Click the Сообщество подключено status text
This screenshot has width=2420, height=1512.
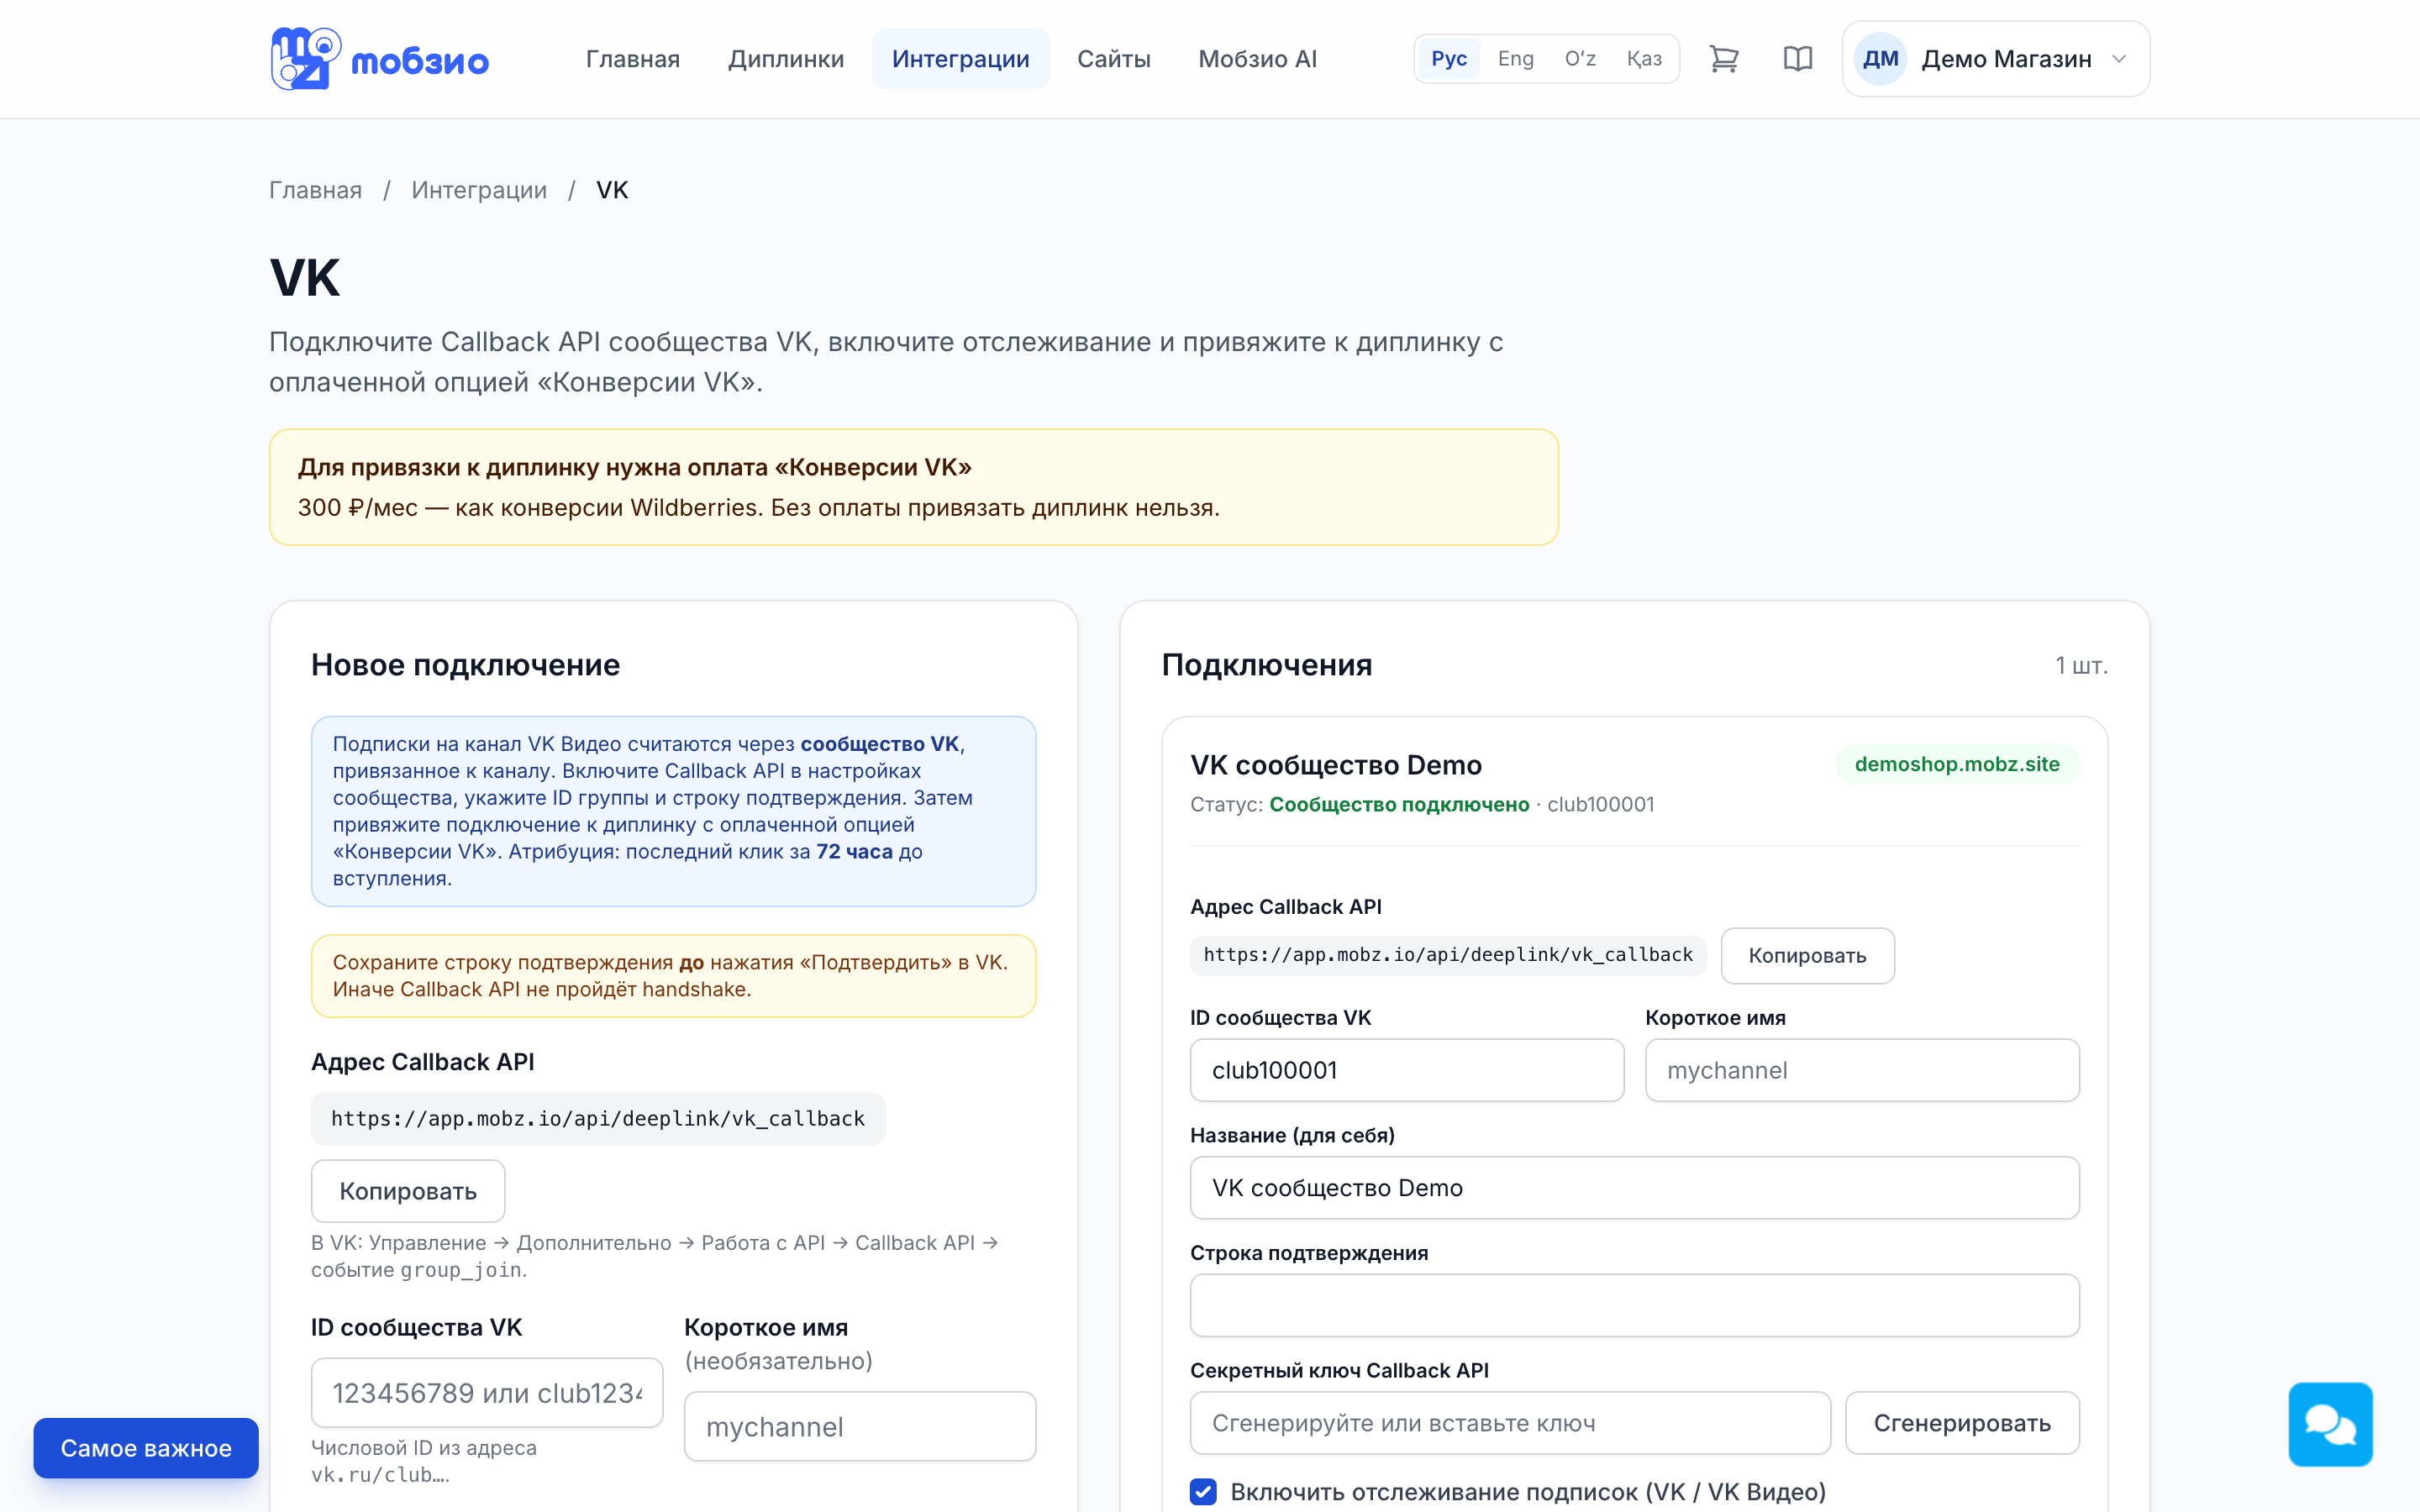click(1399, 804)
